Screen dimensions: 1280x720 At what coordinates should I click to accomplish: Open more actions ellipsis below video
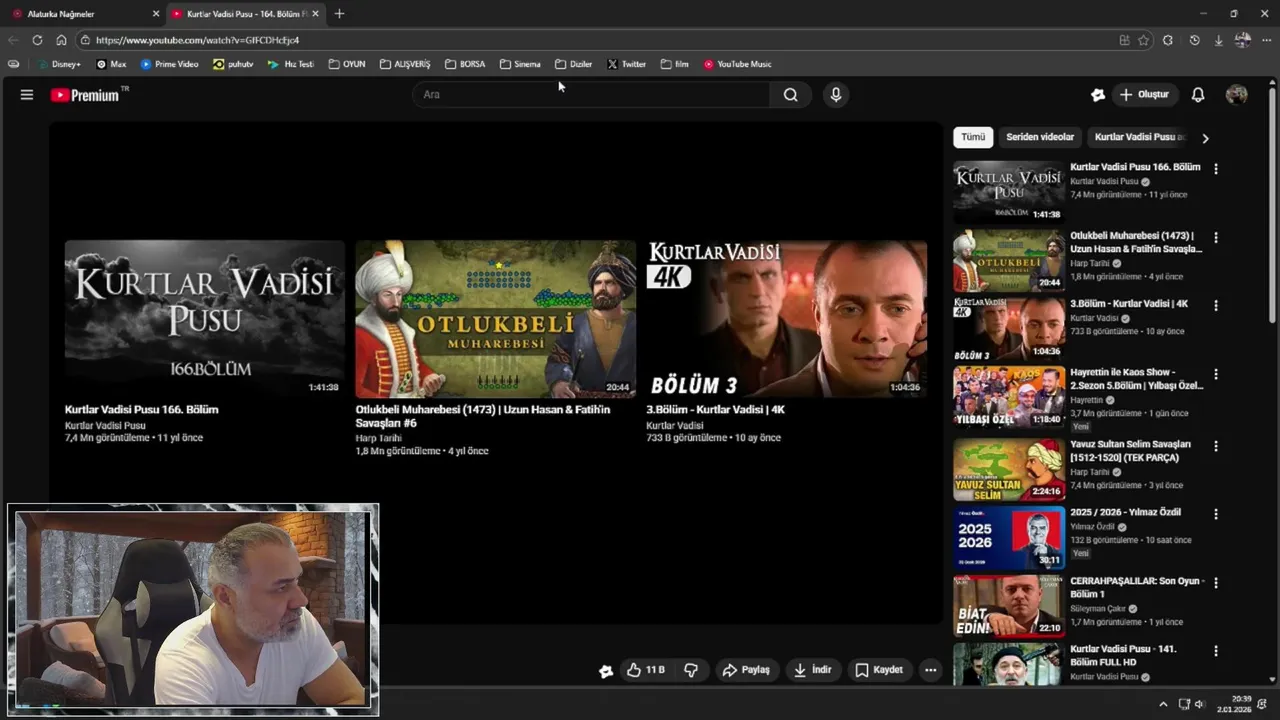(931, 670)
